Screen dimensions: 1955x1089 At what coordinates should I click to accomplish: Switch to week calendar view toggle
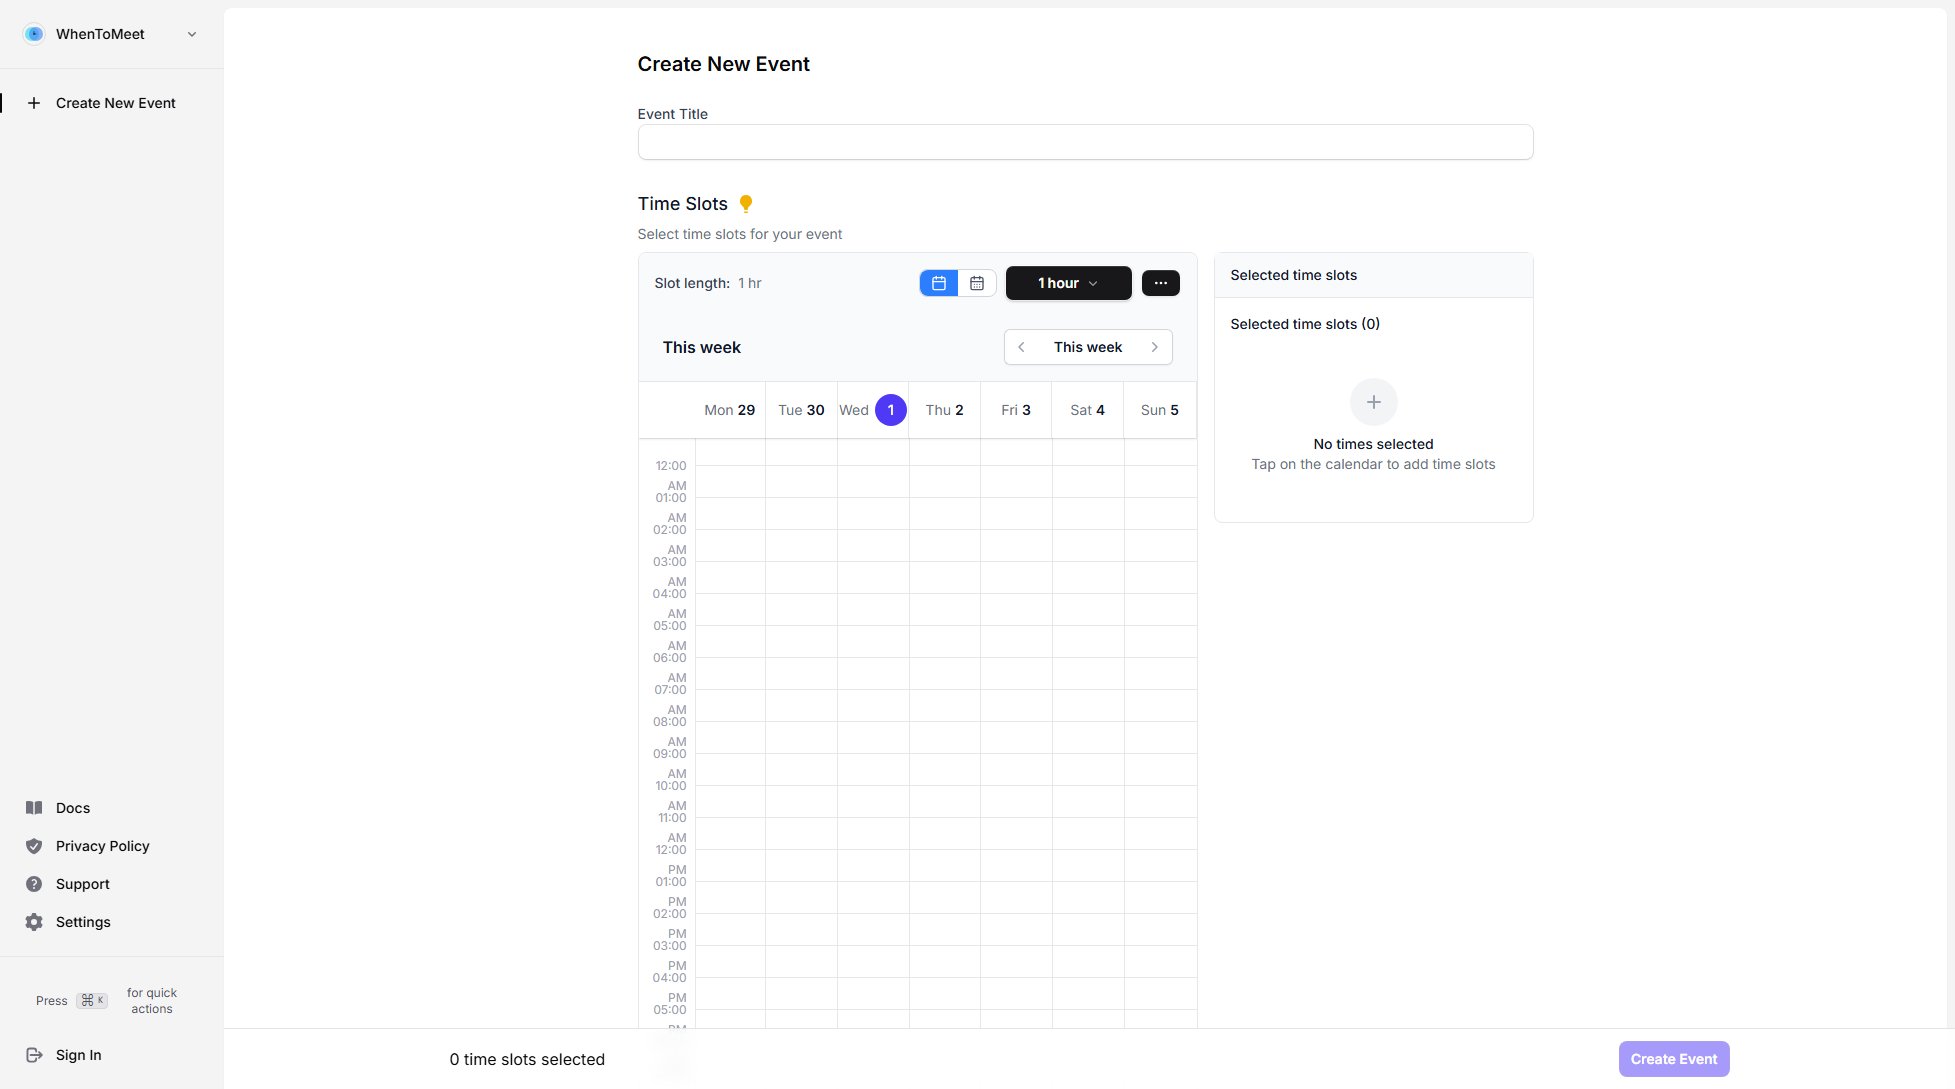click(939, 283)
